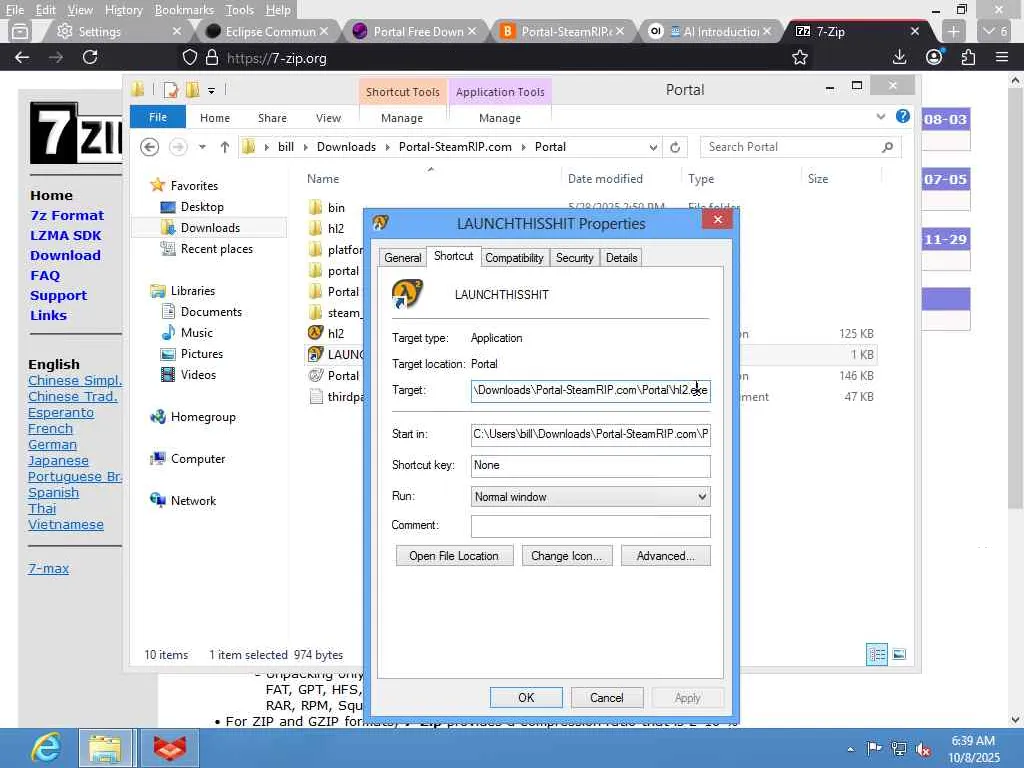
Task: Click Open File Location button
Action: pyautogui.click(x=454, y=556)
